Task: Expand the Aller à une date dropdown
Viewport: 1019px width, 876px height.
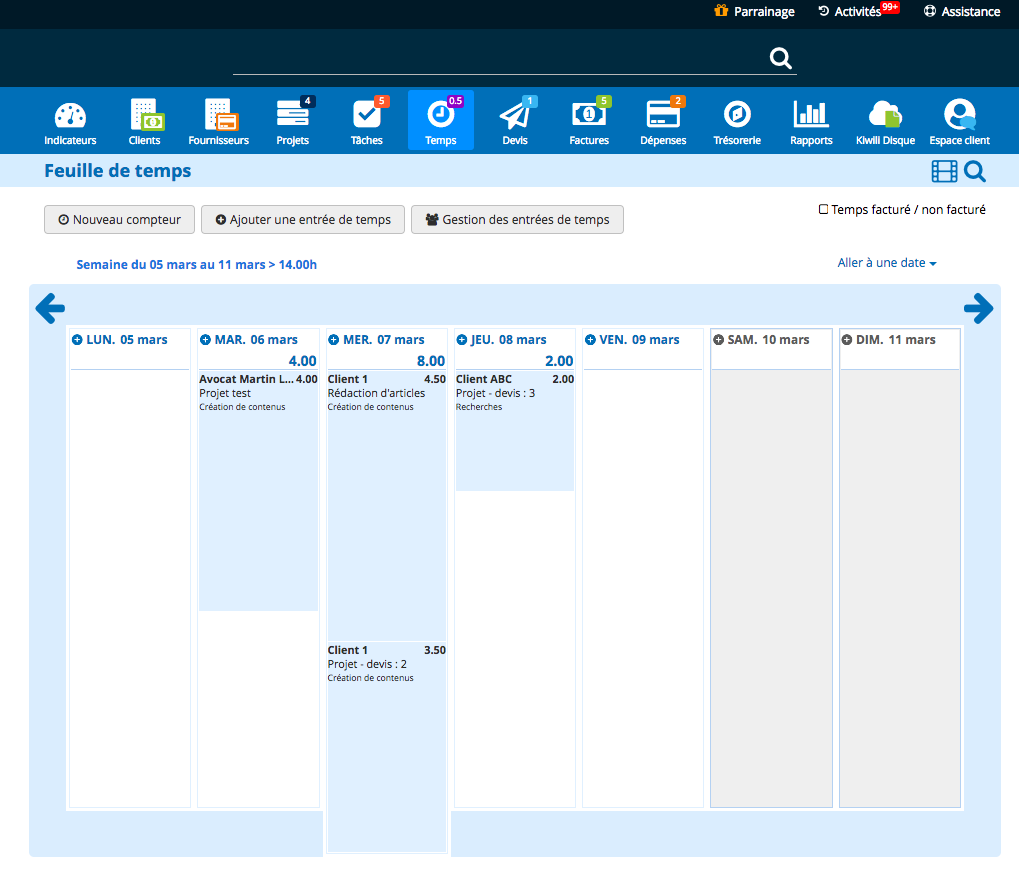Action: point(886,263)
